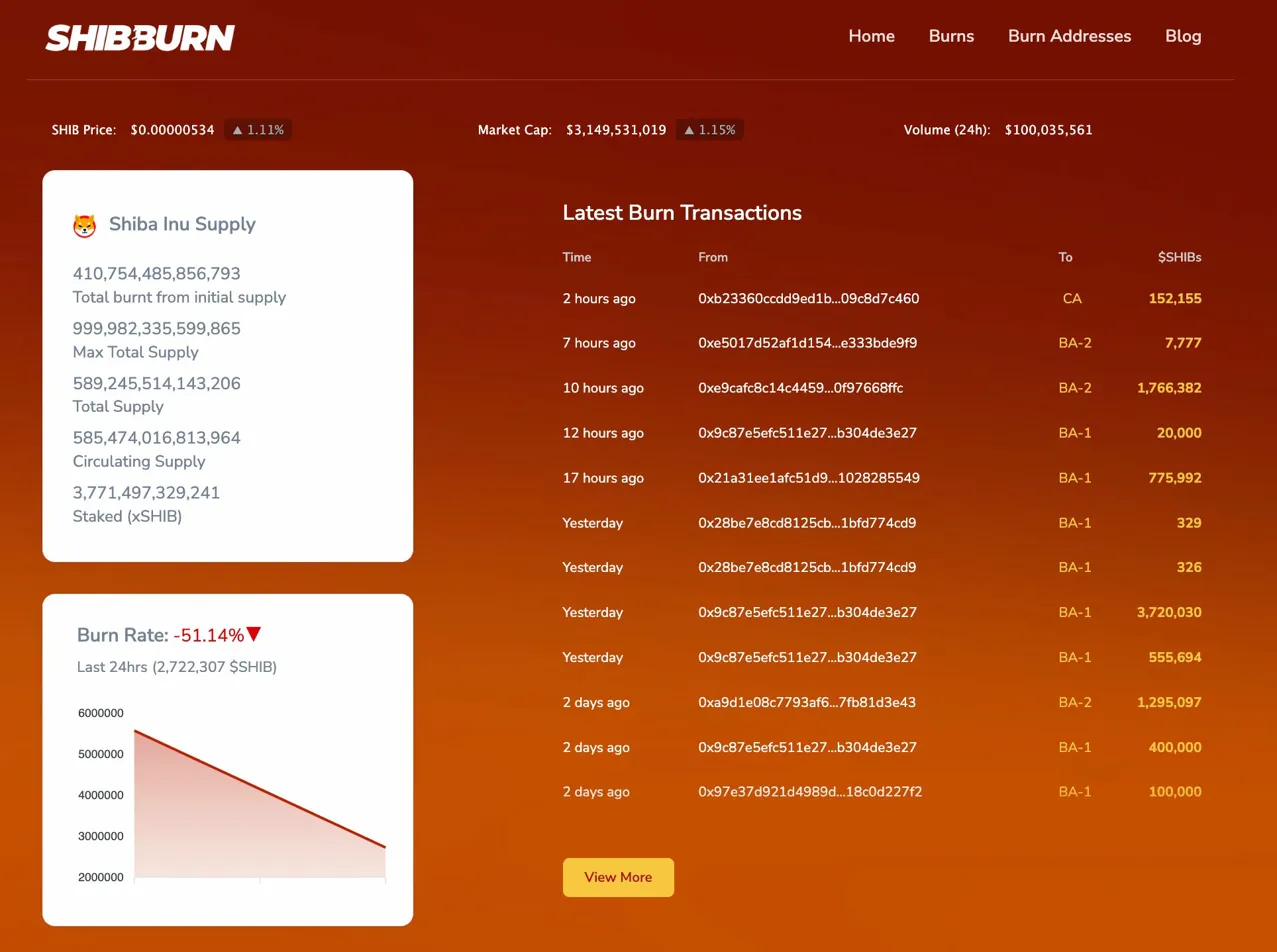Click the Market Cap 1.15% change badge
Screen dimensions: 1277x952
pyautogui.click(x=709, y=130)
